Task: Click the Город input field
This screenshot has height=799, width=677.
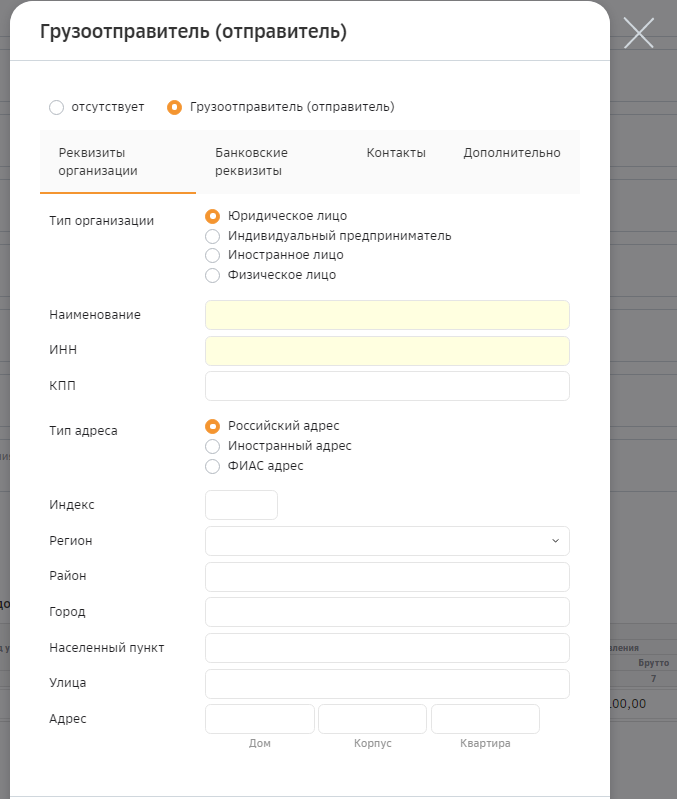Action: pyautogui.click(x=387, y=612)
